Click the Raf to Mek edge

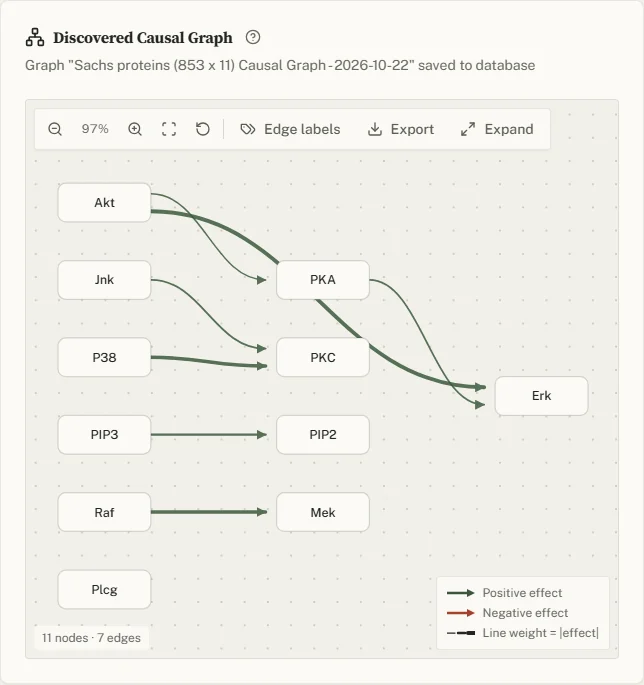[209, 512]
